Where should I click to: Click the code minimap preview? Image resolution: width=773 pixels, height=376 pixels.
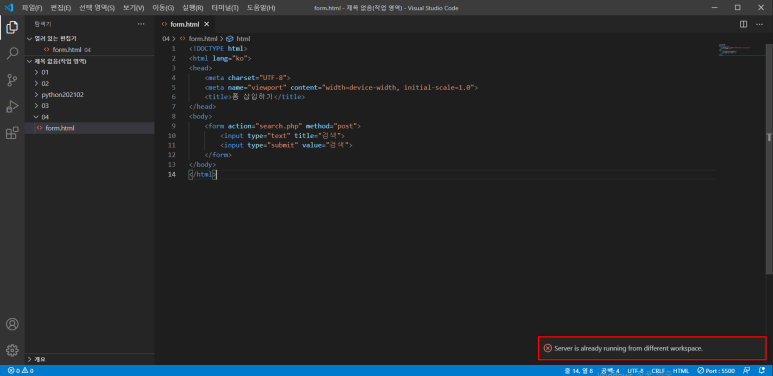735,50
